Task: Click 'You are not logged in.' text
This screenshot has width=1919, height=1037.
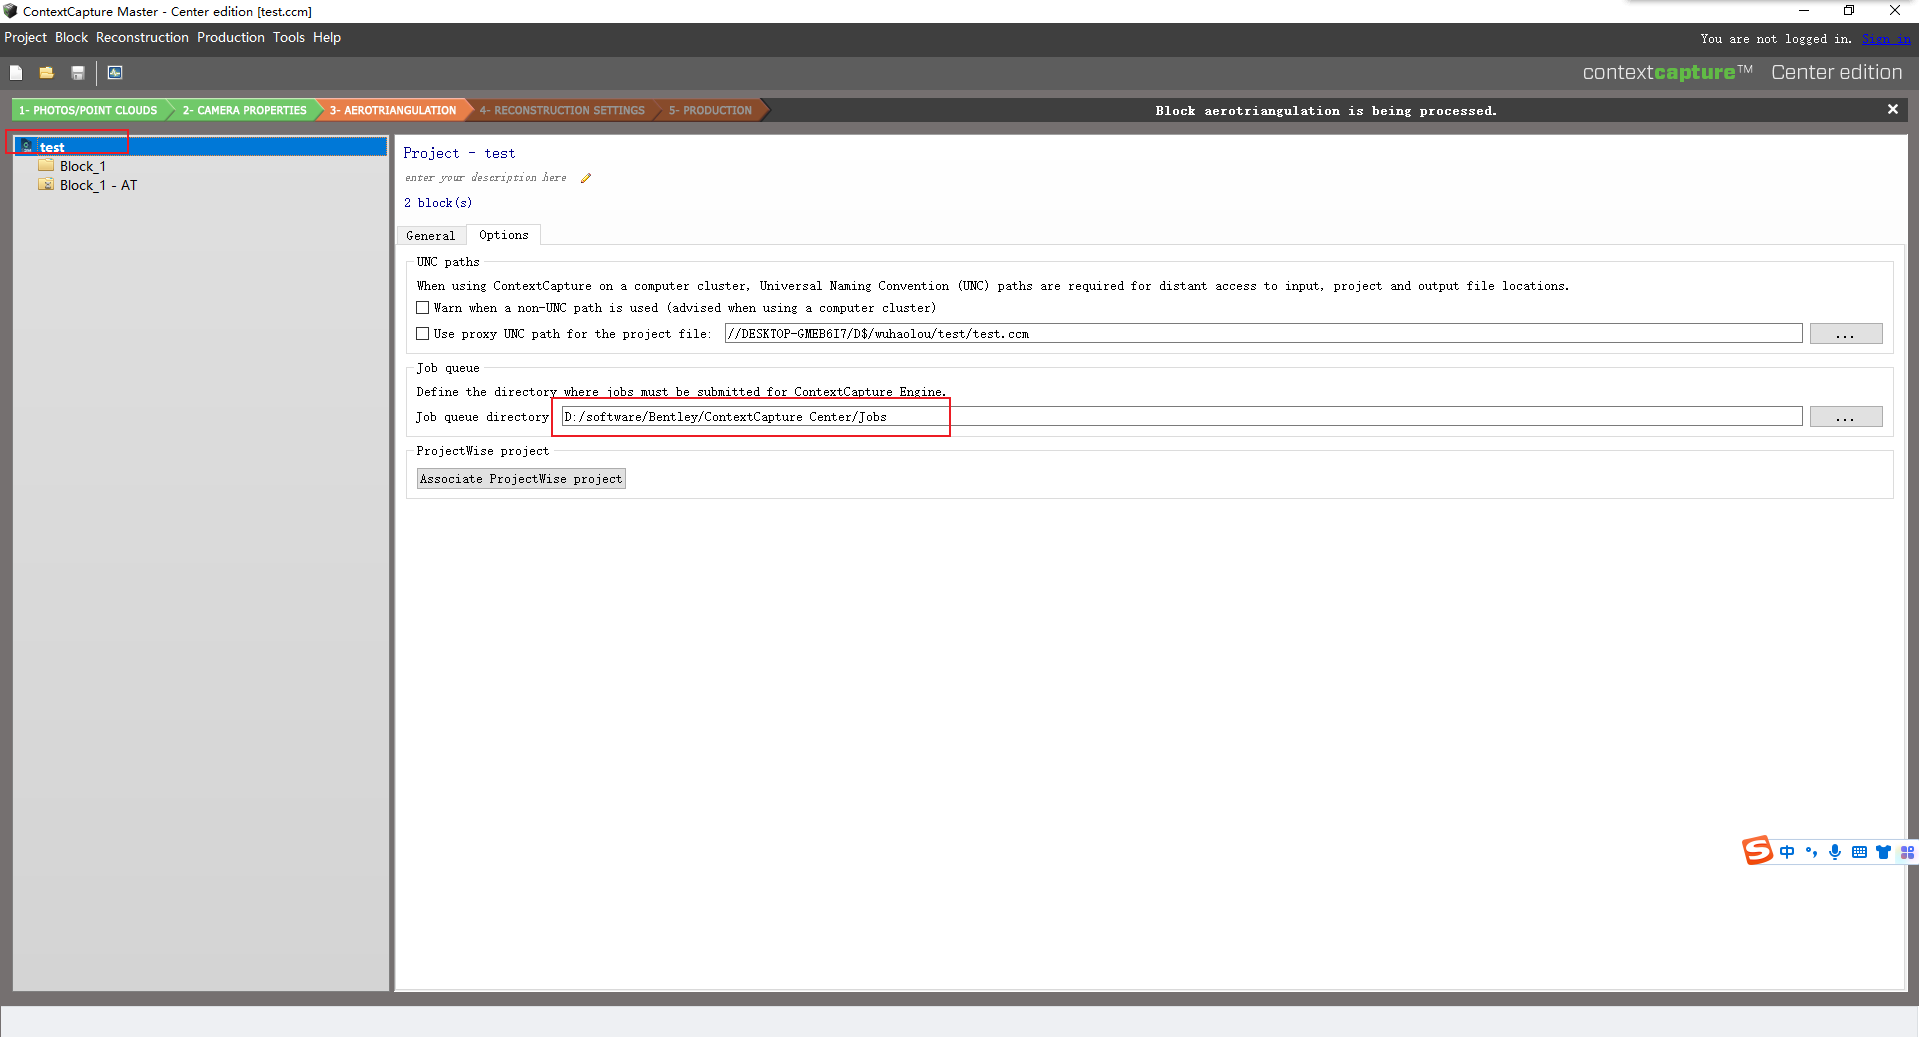Action: [1776, 39]
